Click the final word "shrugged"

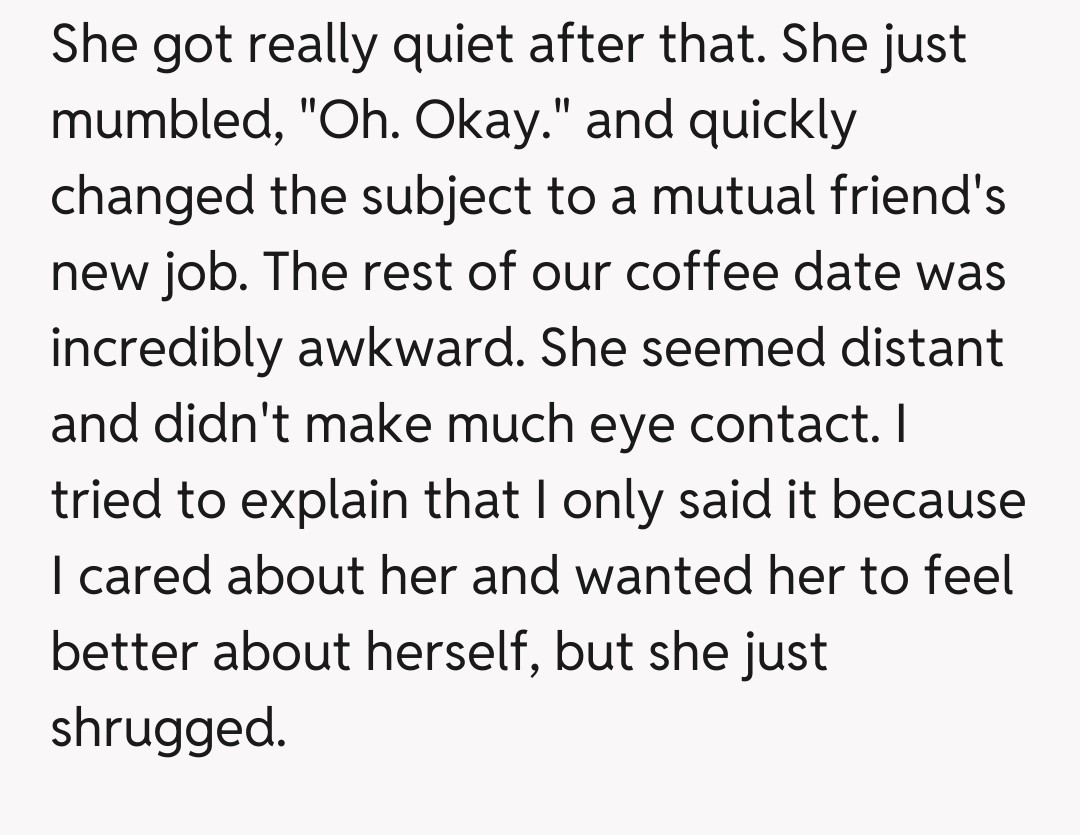click(x=166, y=728)
